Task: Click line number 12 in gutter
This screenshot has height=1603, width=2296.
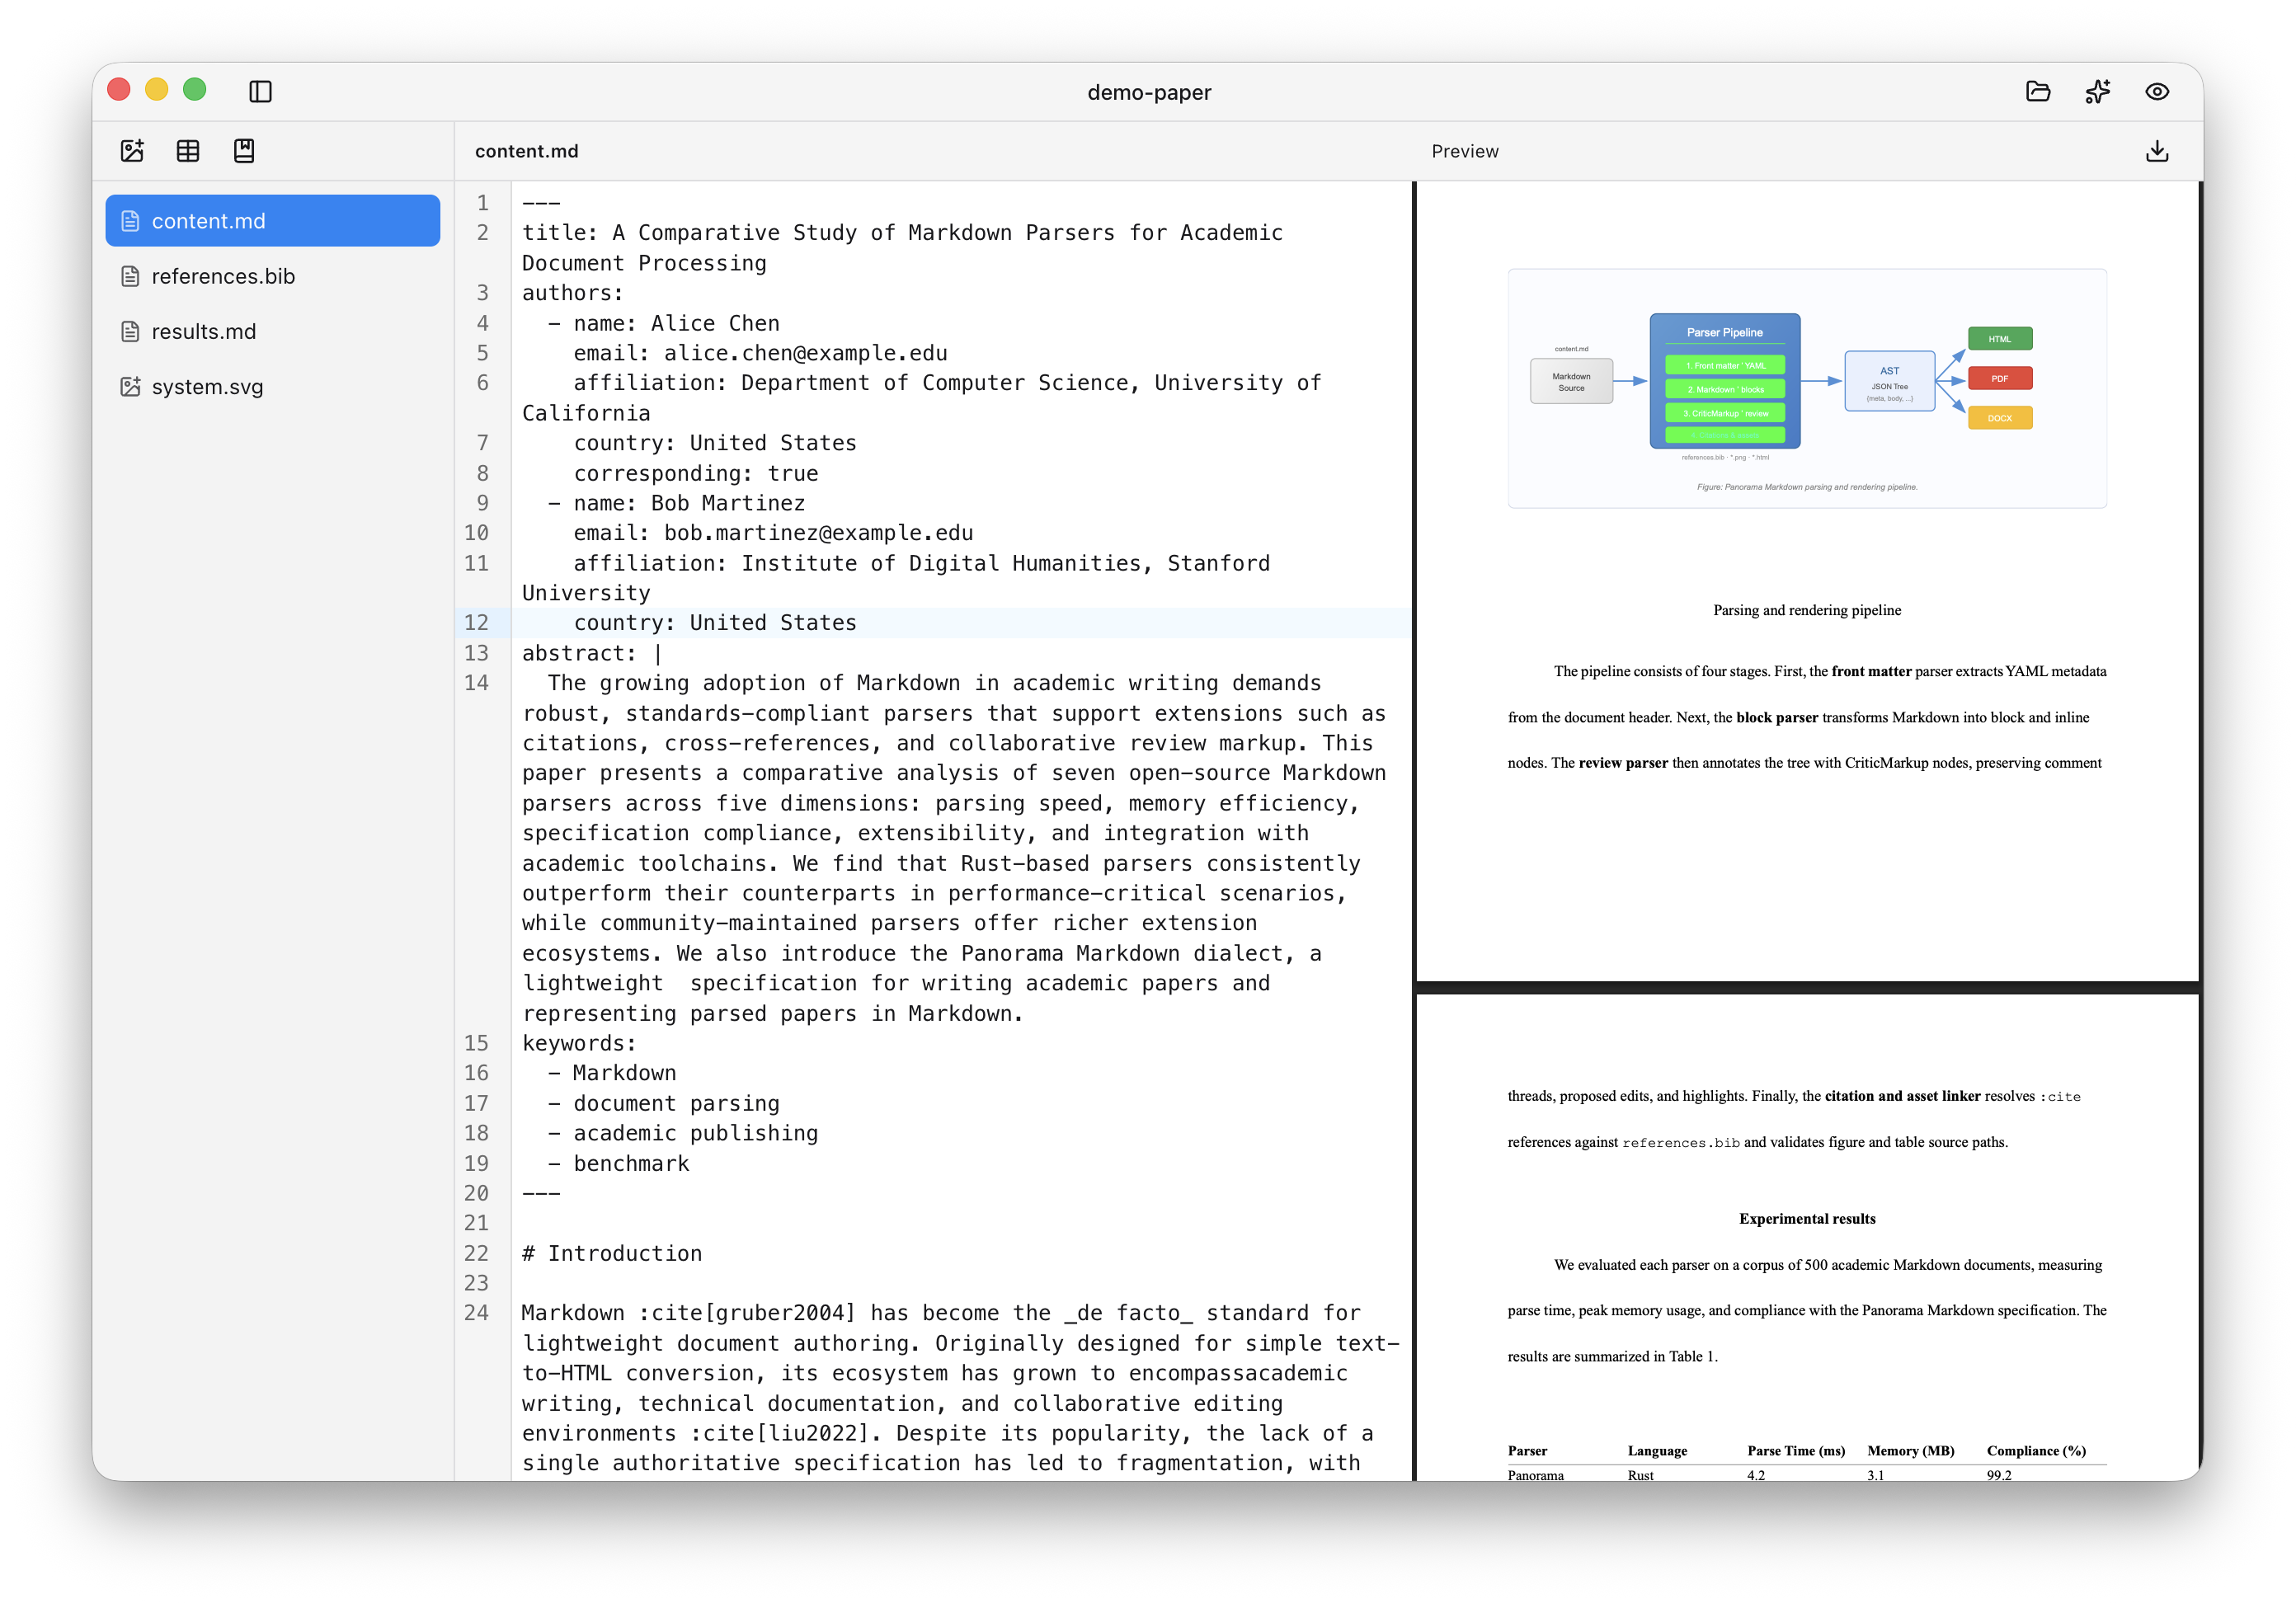Action: pos(476,622)
